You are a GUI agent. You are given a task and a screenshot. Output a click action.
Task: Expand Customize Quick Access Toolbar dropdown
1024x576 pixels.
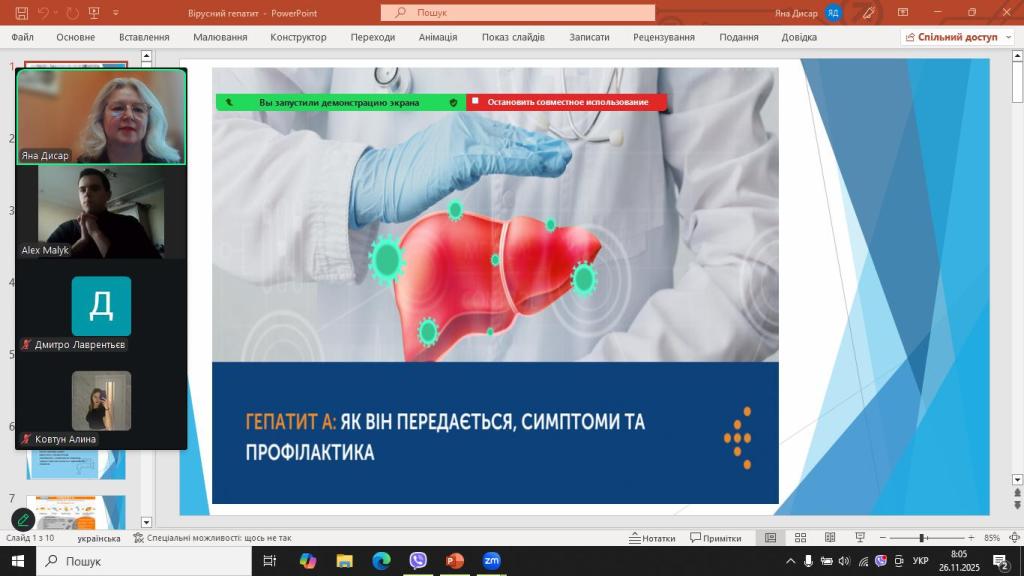click(116, 13)
